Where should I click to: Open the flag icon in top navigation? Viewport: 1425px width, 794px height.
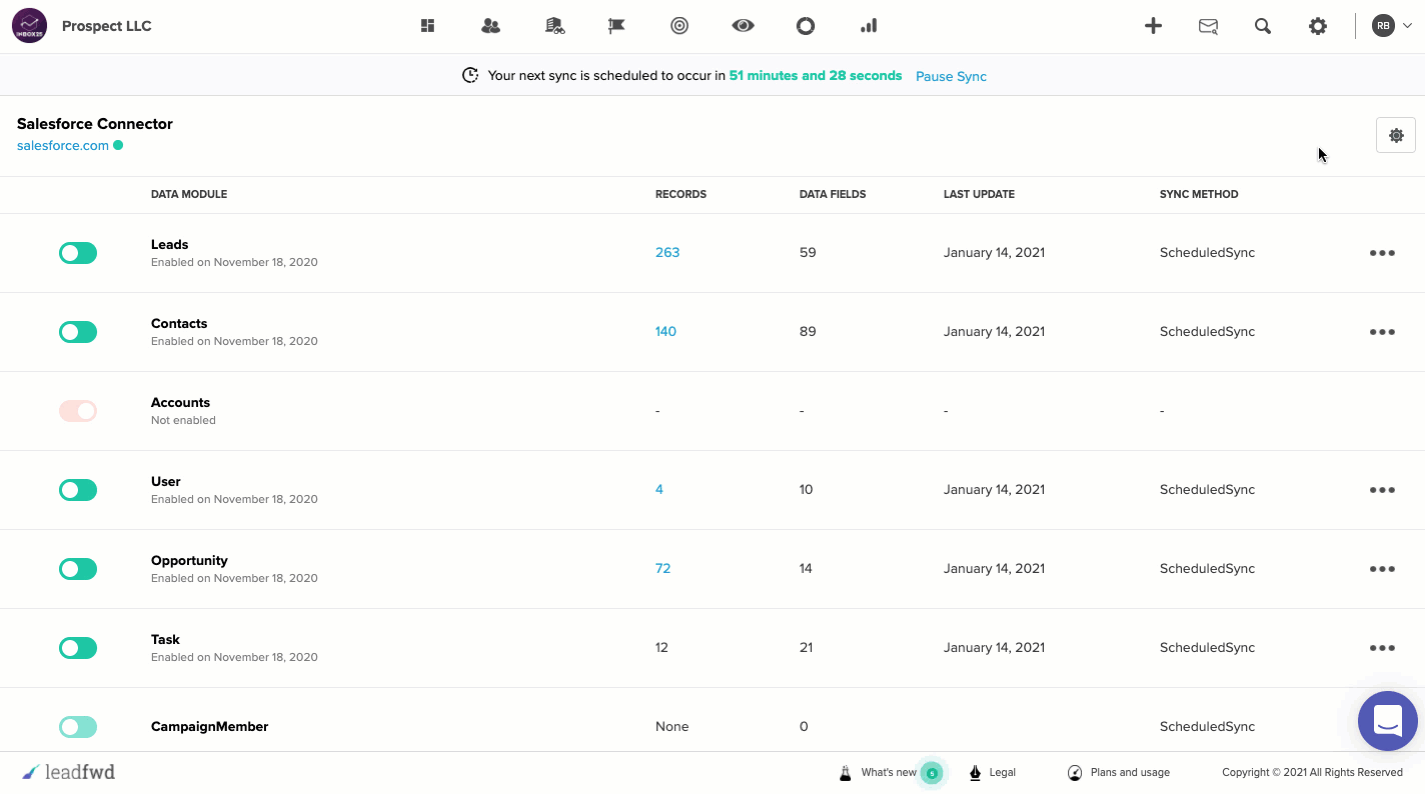(x=617, y=26)
